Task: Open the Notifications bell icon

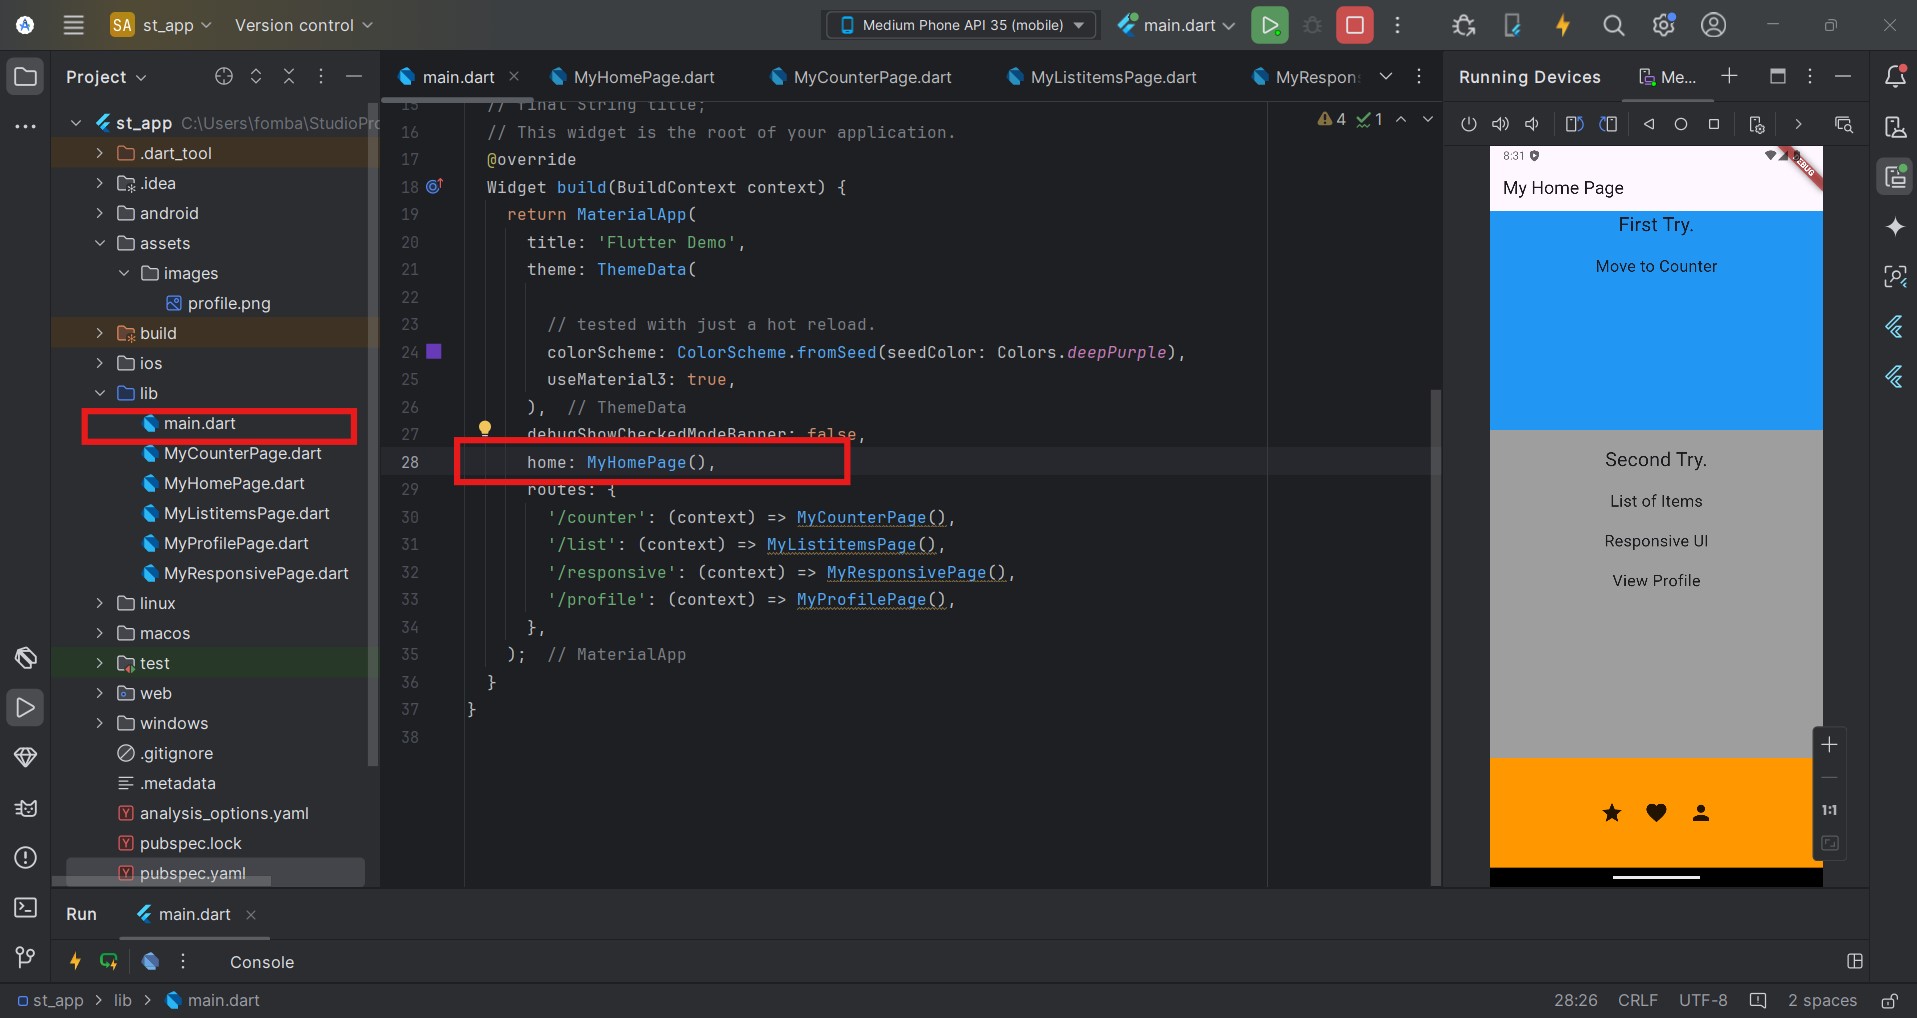Action: 1894,77
